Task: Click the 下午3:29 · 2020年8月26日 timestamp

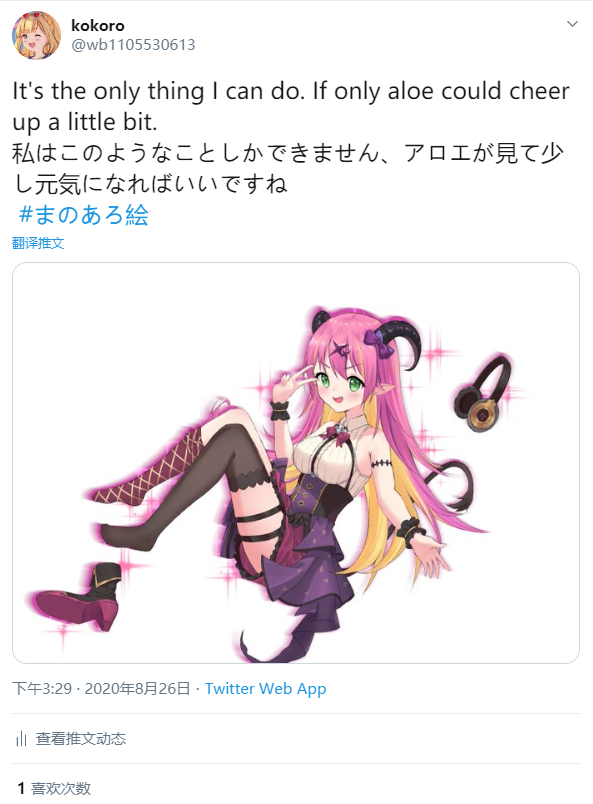Action: click(101, 688)
